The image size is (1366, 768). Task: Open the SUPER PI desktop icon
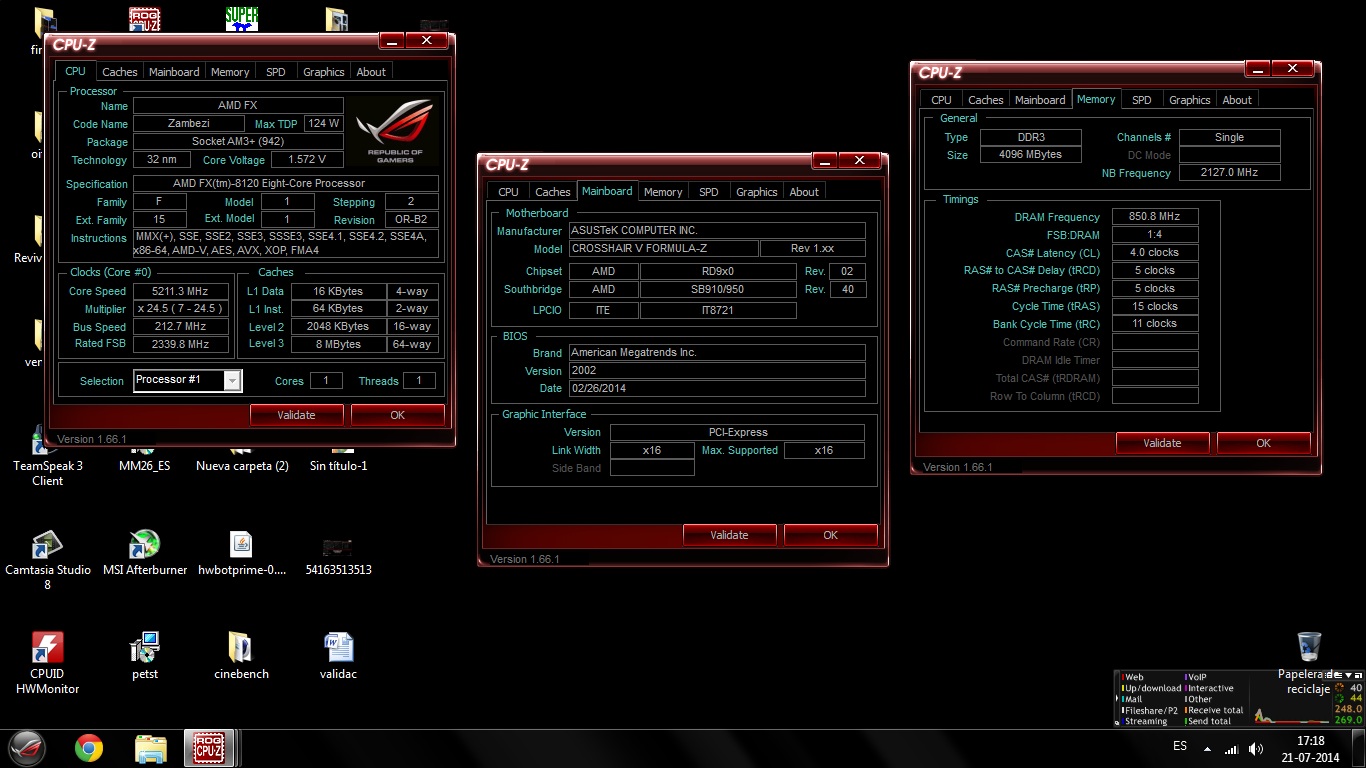click(x=241, y=18)
